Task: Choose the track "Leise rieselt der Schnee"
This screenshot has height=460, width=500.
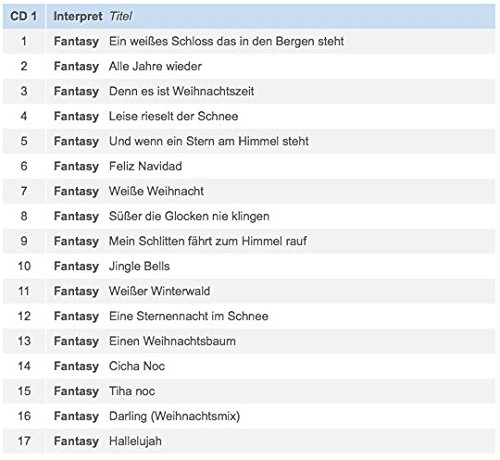Action: coord(174,116)
